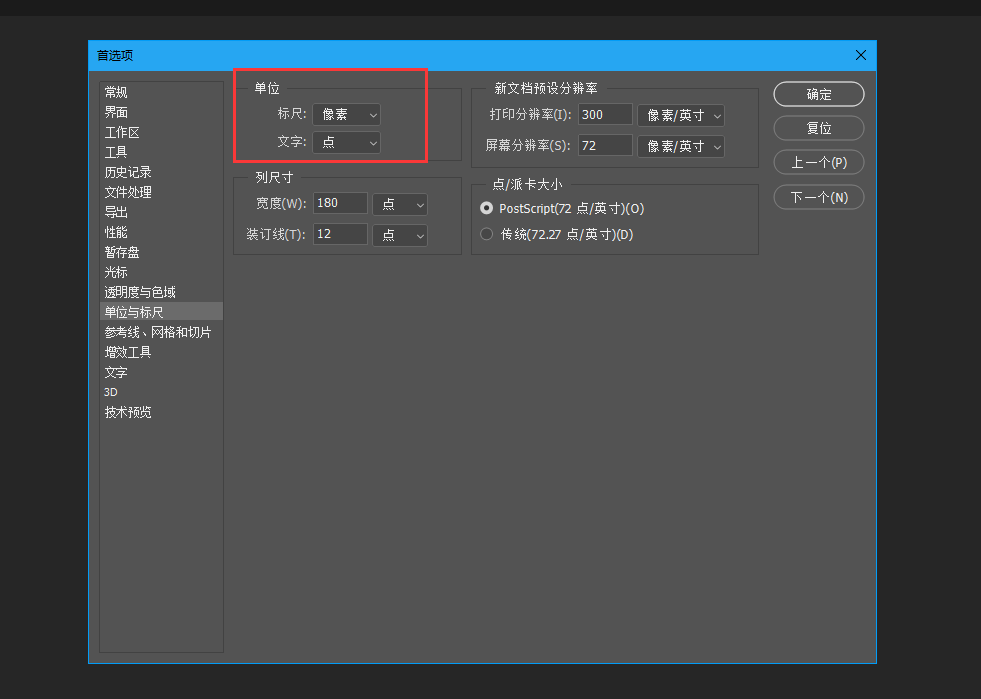Open the 常规 preferences category

tap(116, 93)
